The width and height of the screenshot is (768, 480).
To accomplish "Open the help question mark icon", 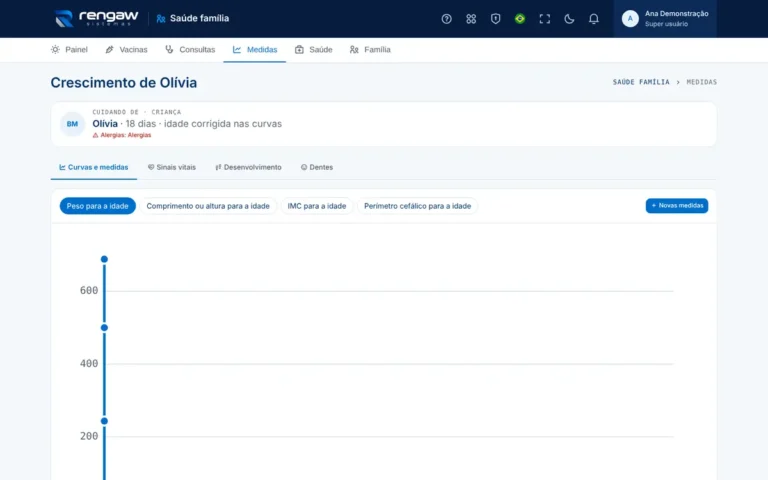I will point(446,19).
